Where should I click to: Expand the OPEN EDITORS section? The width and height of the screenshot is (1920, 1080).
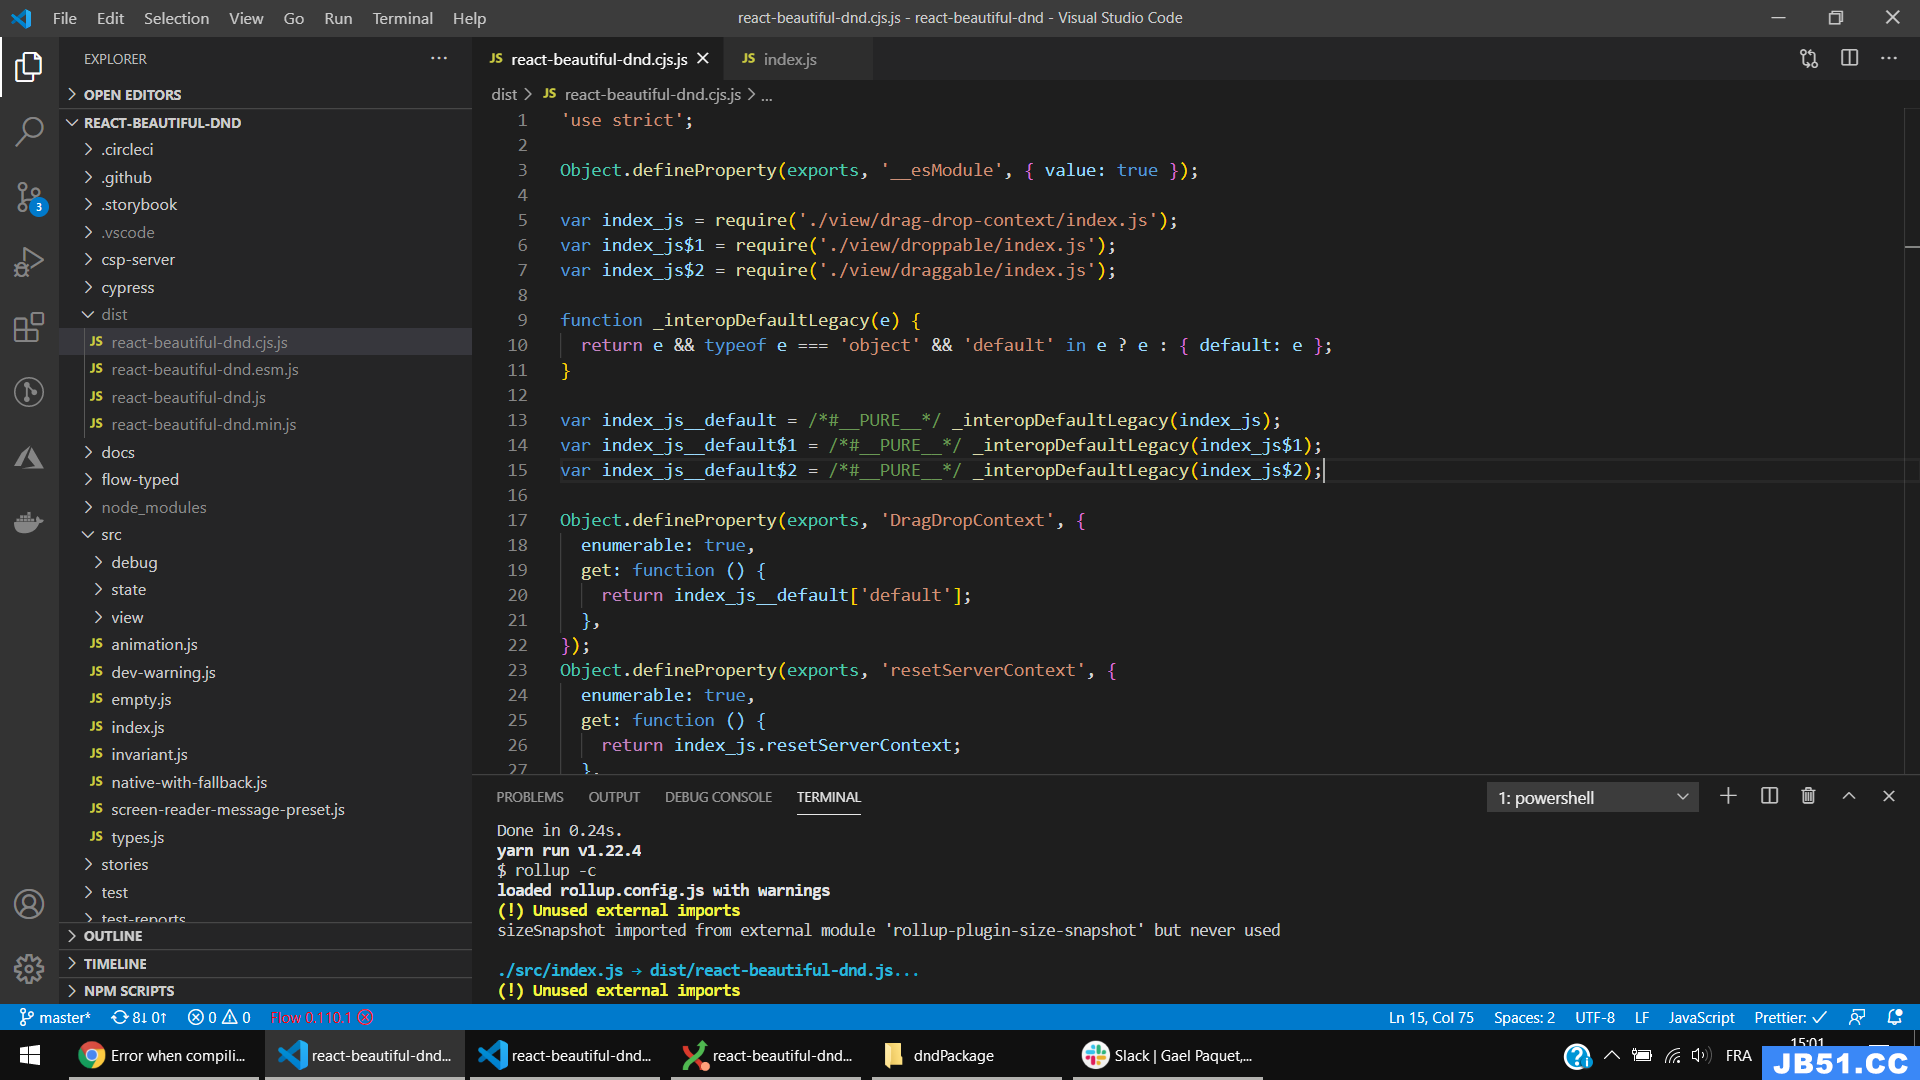click(x=265, y=95)
